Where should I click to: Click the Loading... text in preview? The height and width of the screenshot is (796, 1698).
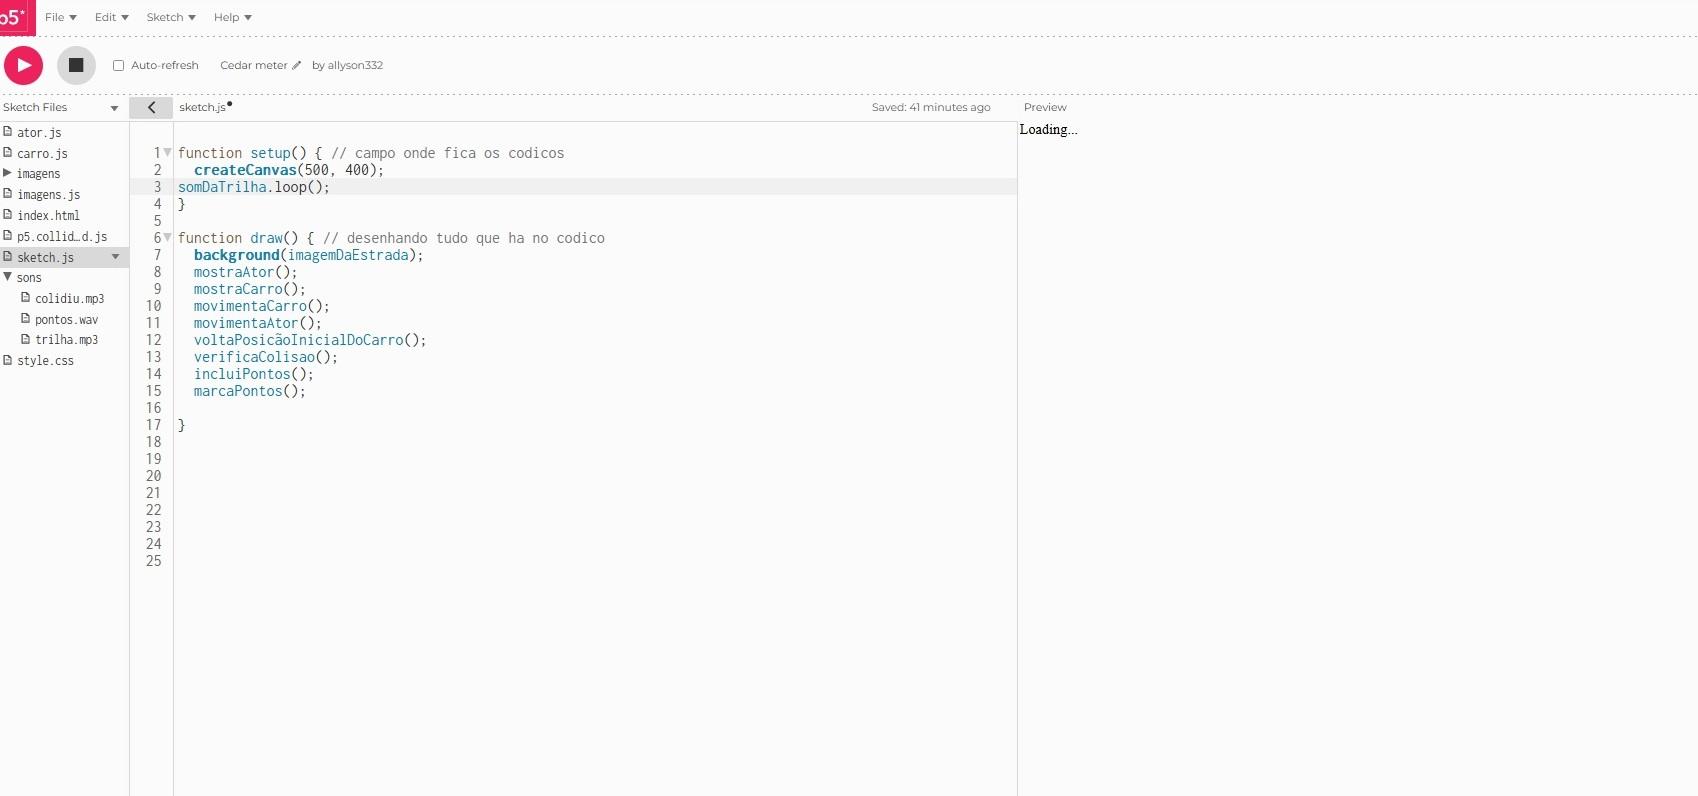[x=1048, y=129]
